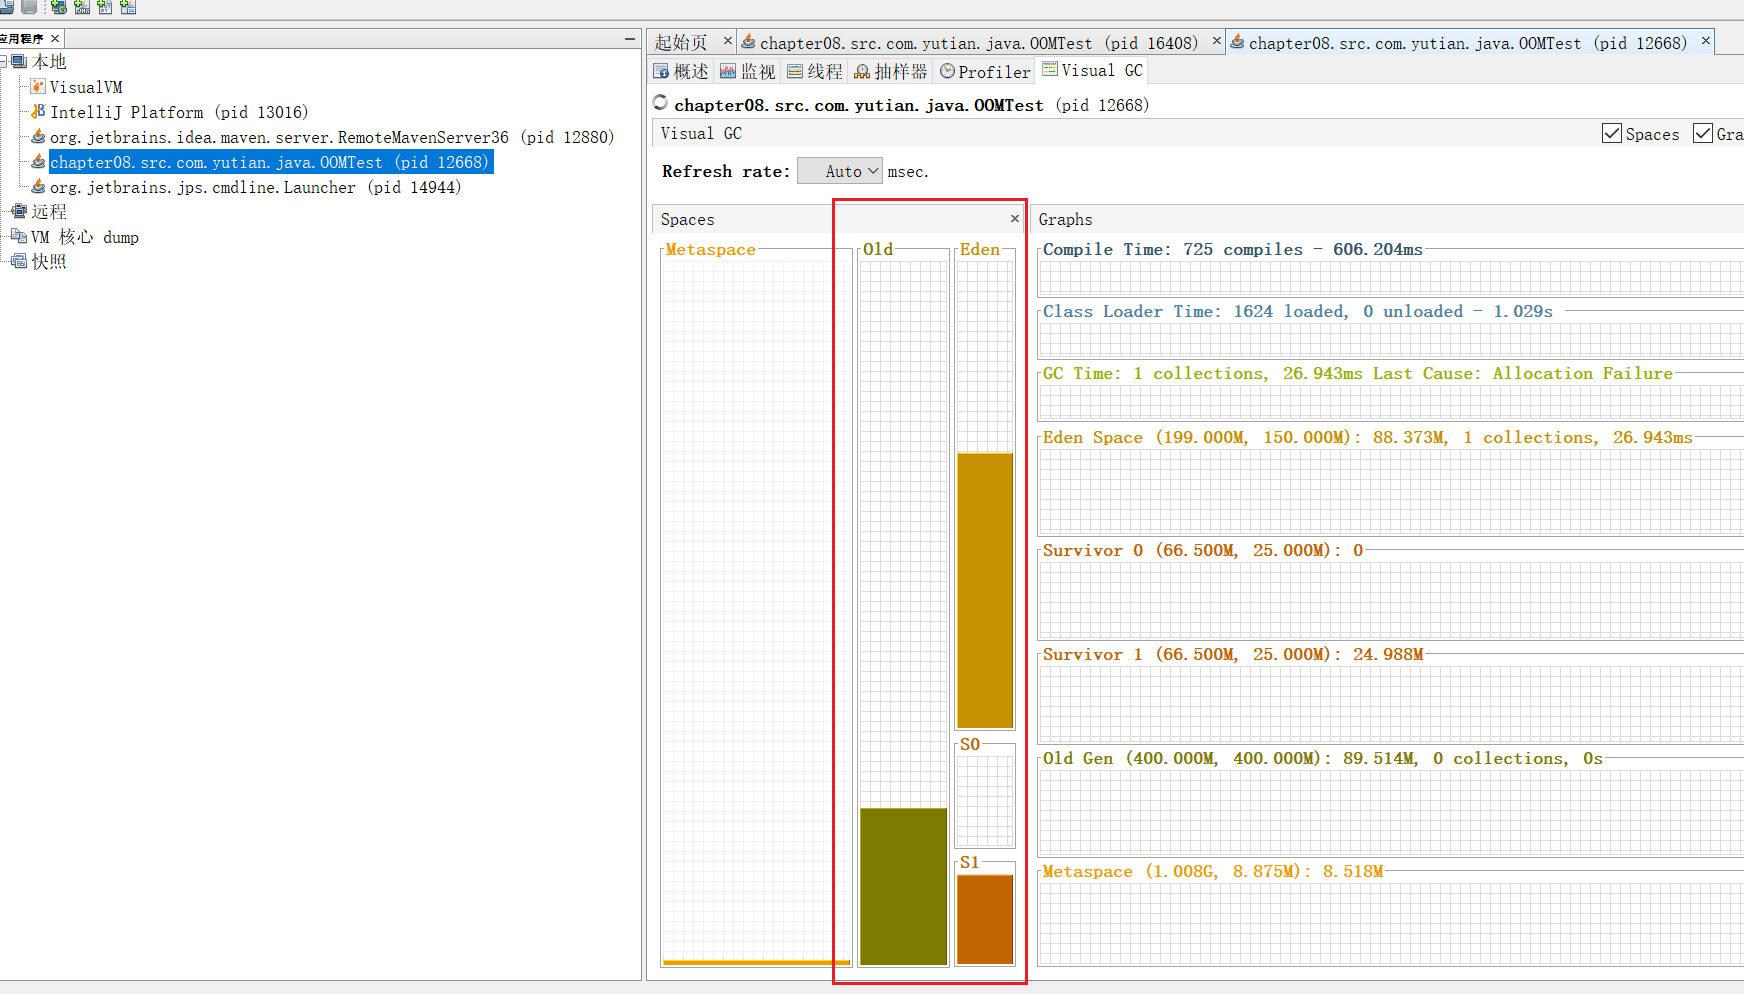Screen dimensions: 1744x994
Task: Uncheck the Spaces checkbox
Action: pyautogui.click(x=1611, y=134)
